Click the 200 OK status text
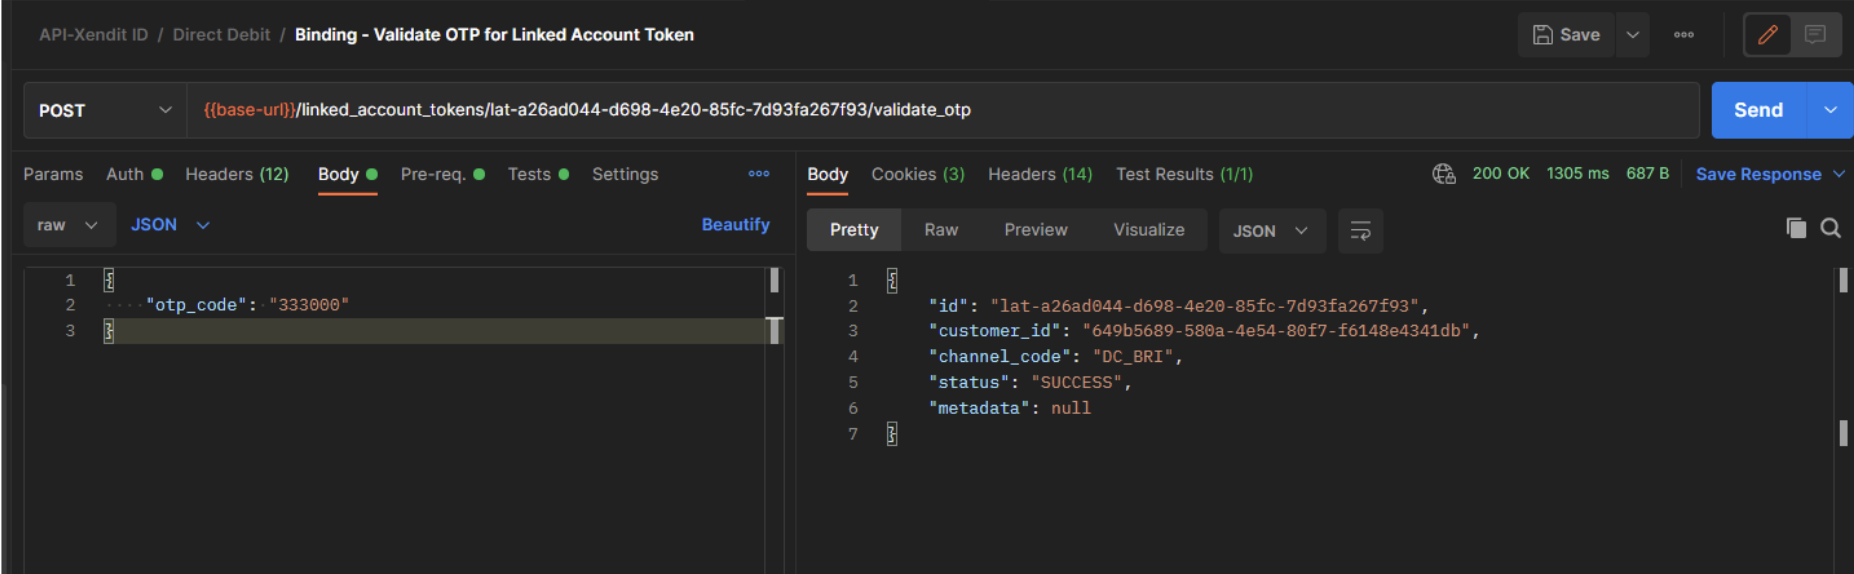This screenshot has width=1854, height=574. [1500, 173]
